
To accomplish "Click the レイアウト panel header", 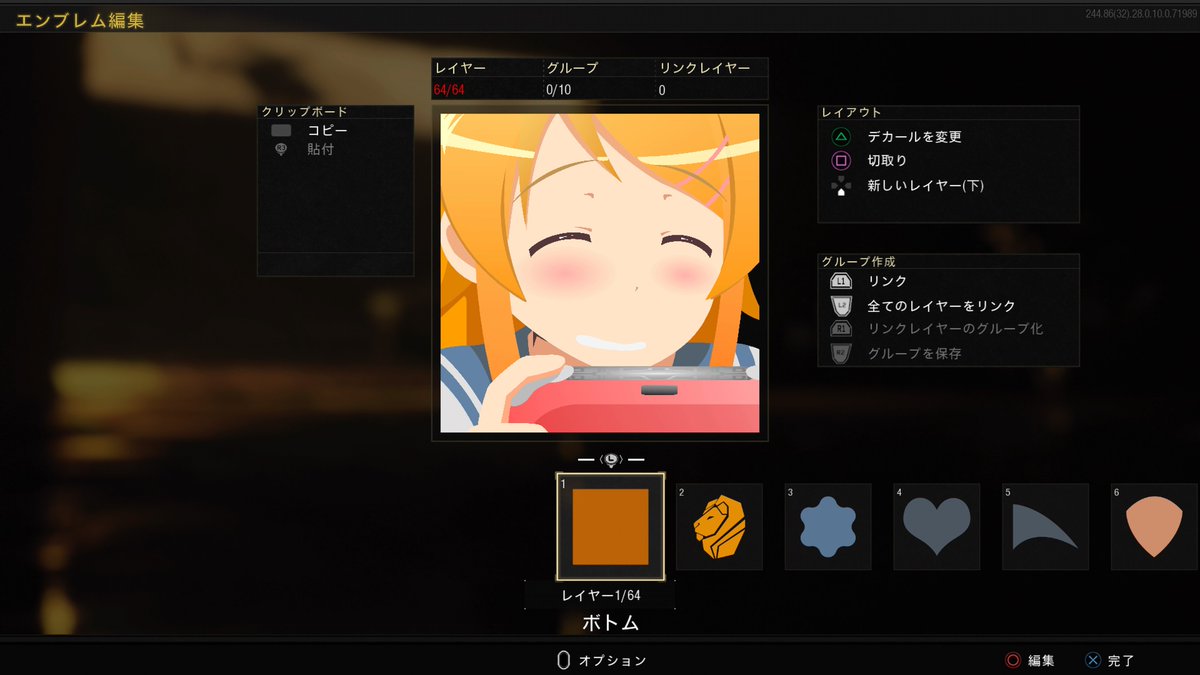I will coord(851,112).
